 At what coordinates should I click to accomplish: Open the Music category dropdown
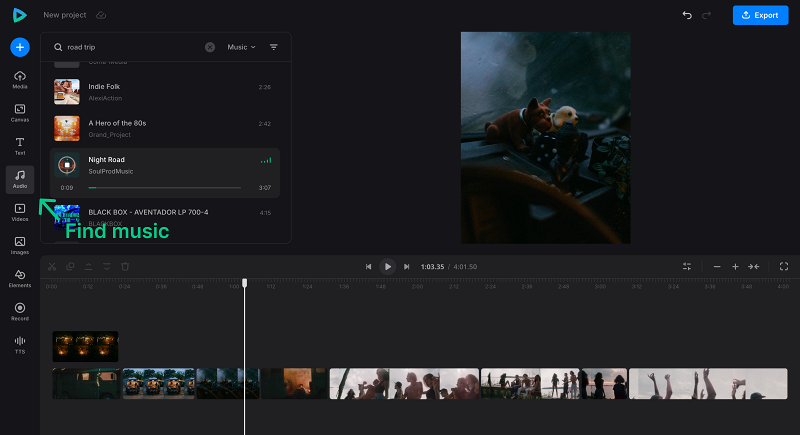coord(241,47)
